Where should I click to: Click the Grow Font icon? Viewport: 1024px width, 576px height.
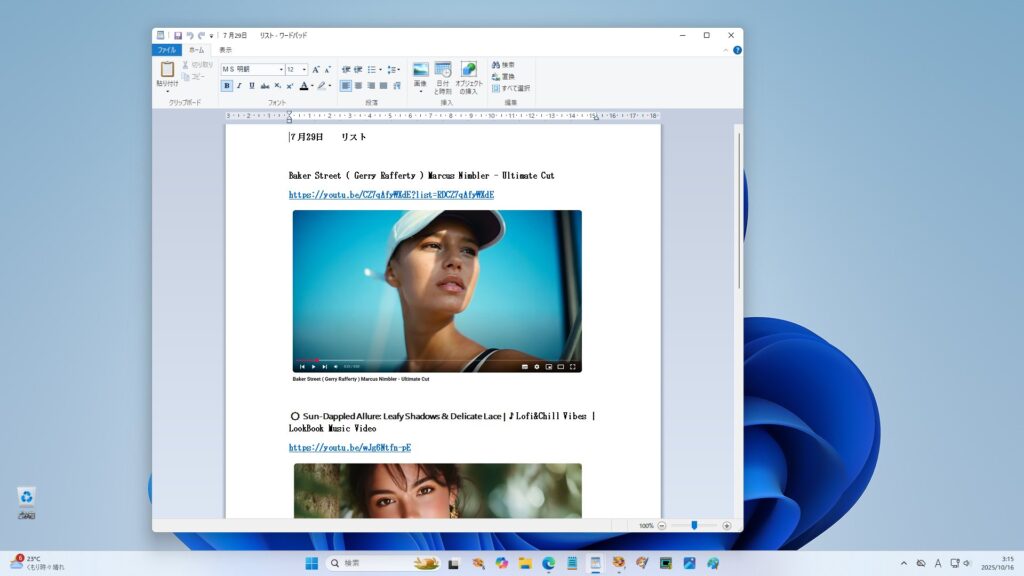click(316, 70)
